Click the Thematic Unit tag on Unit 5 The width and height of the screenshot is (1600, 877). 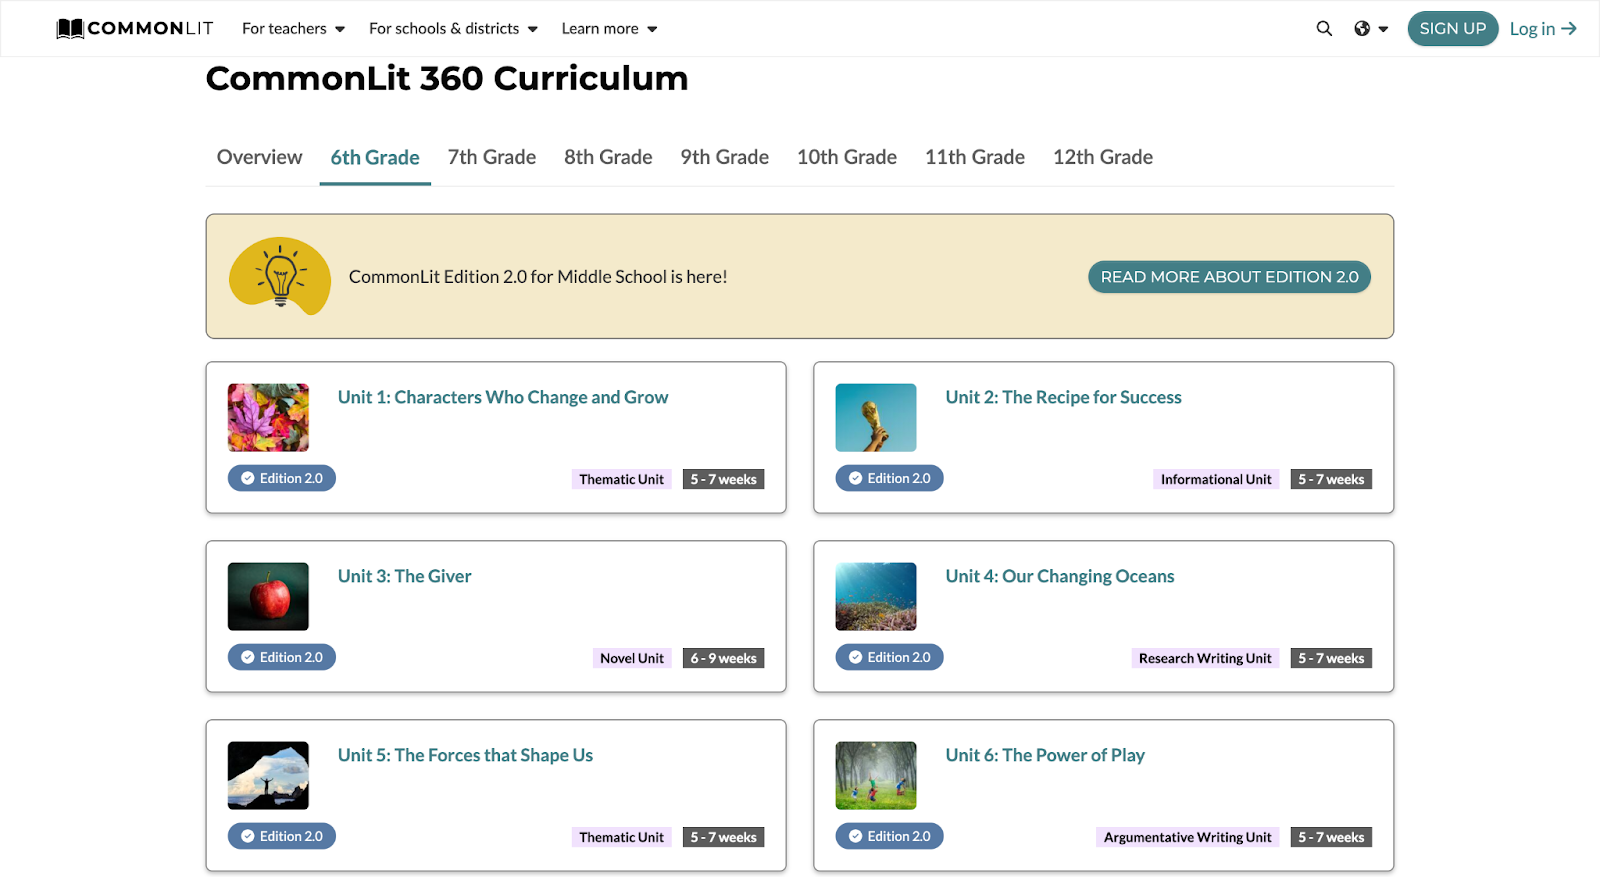click(621, 837)
